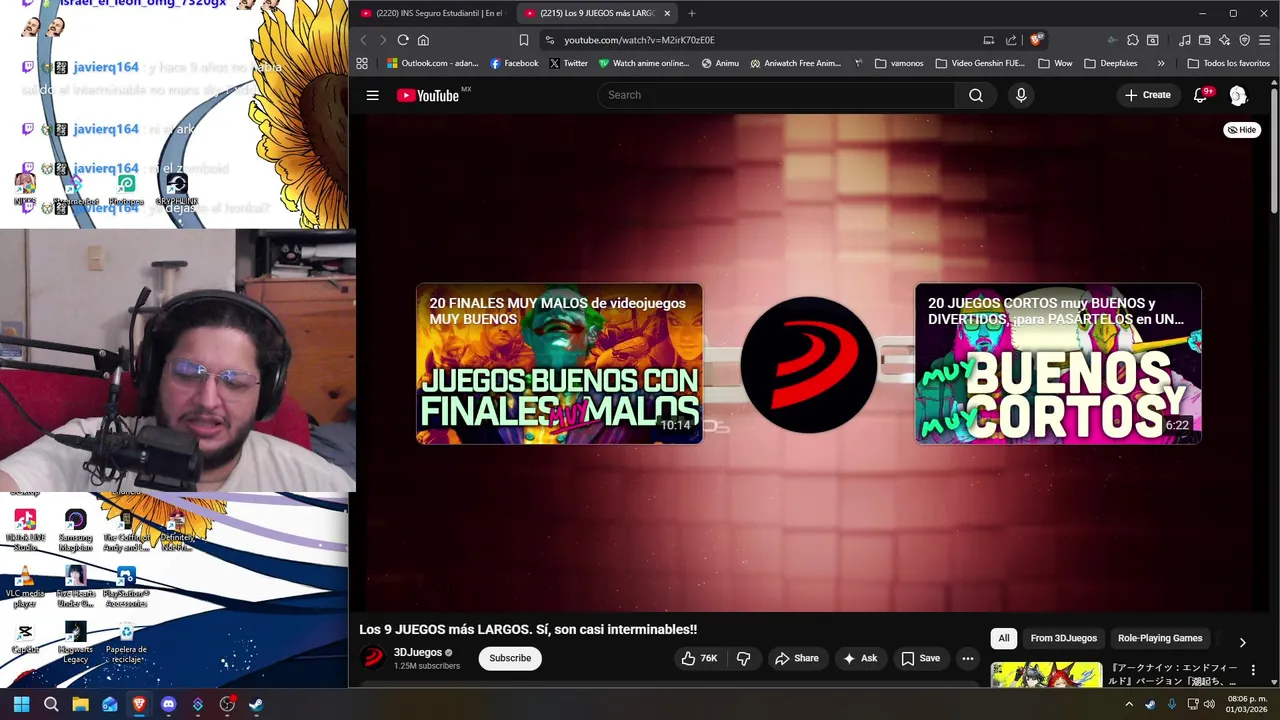The image size is (1280, 720).
Task: Open the Wow bookmark folder
Action: 1055,63
